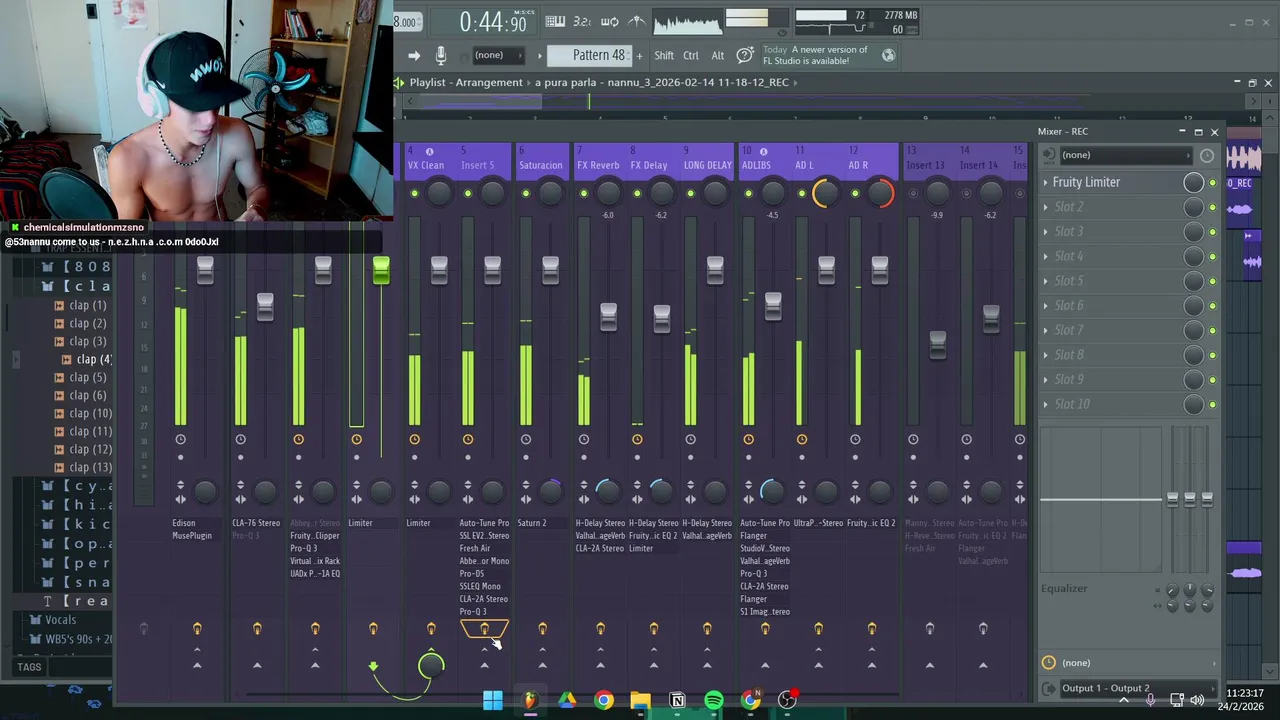This screenshot has width=1280, height=720.
Task: Click the metronome icon in top toolbar
Action: pos(637,21)
